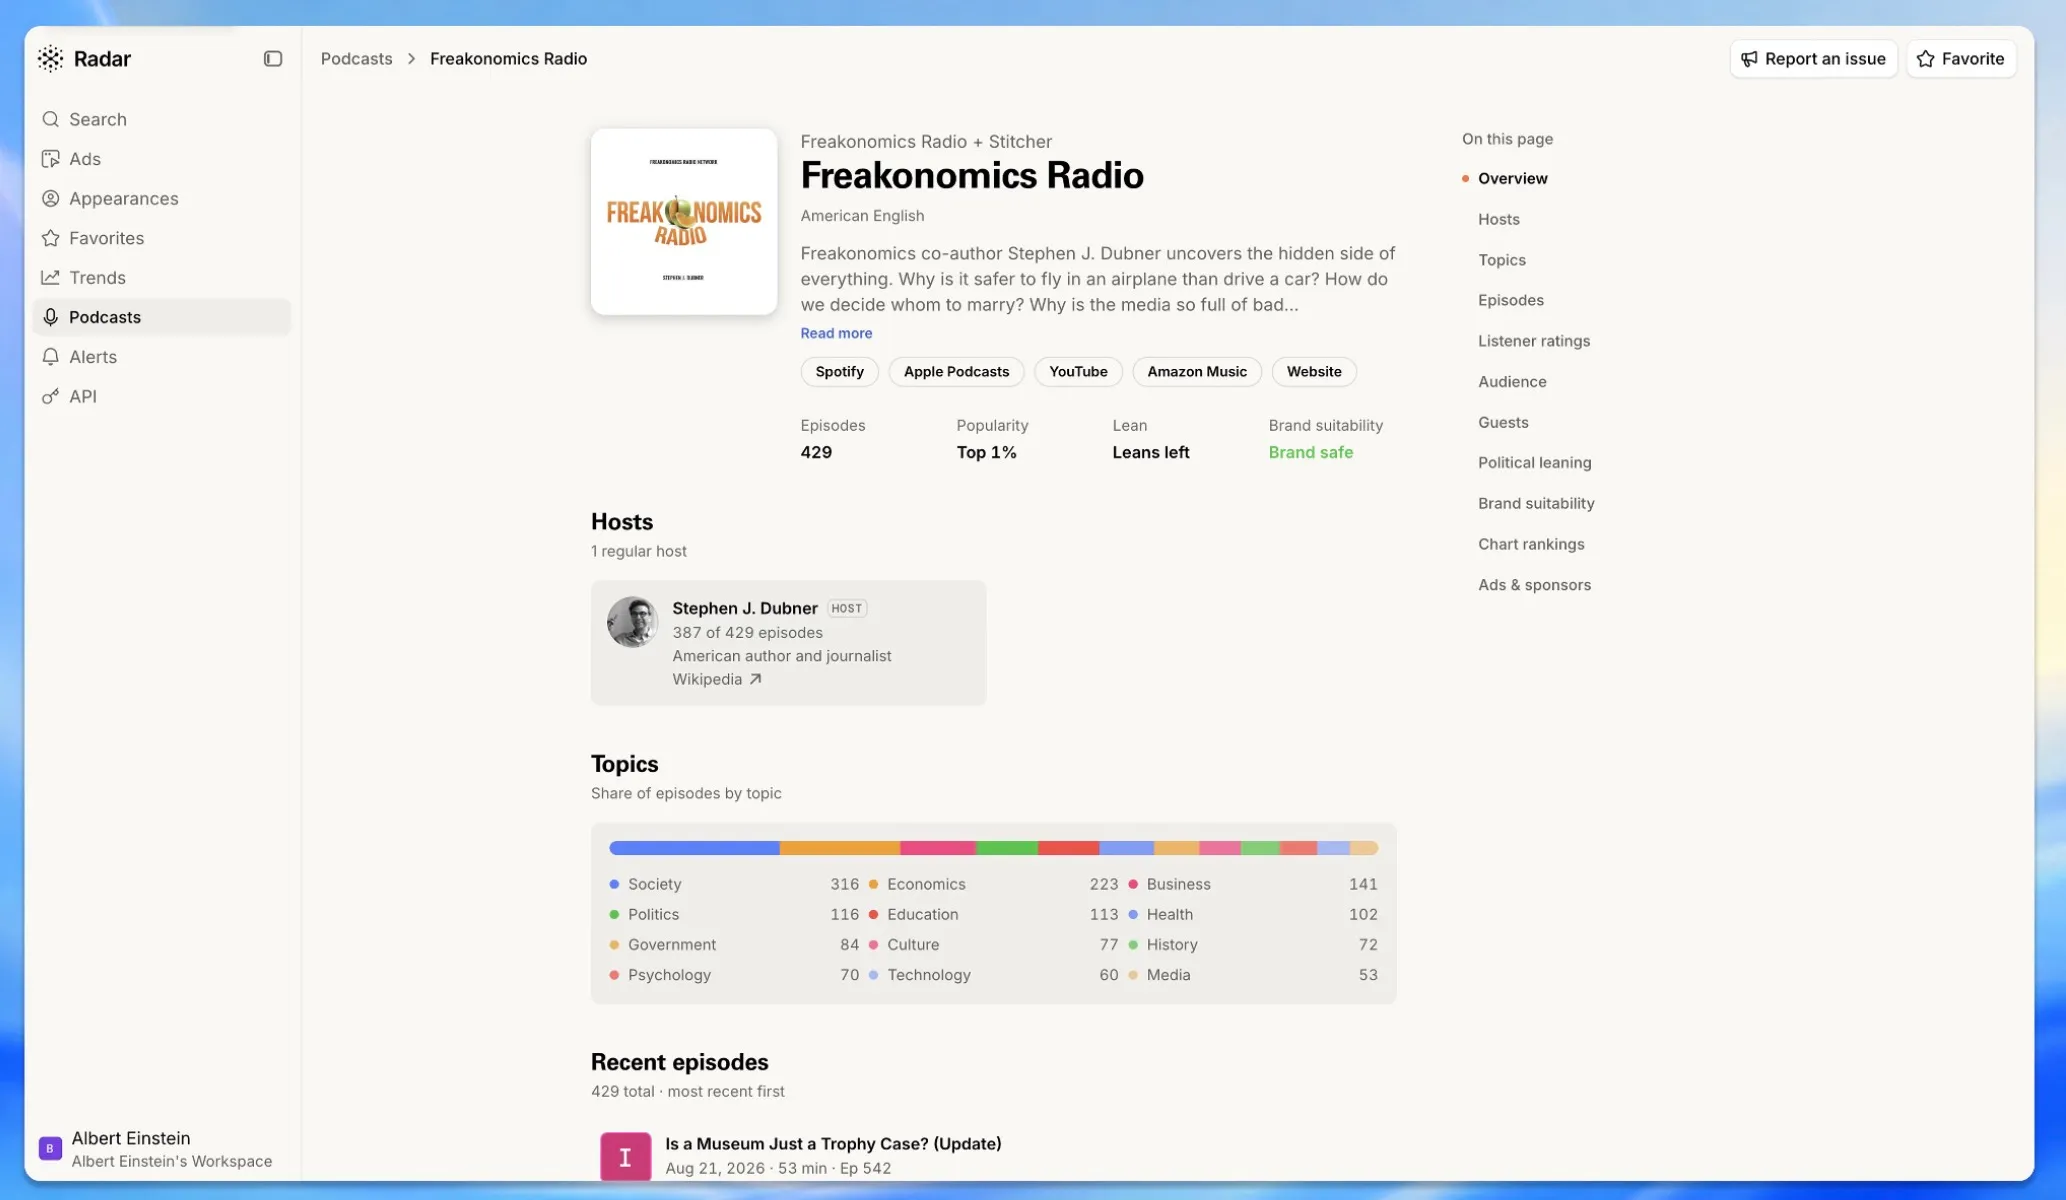The image size is (2066, 1200).
Task: Add the podcast with the Favorite button
Action: [x=1961, y=59]
